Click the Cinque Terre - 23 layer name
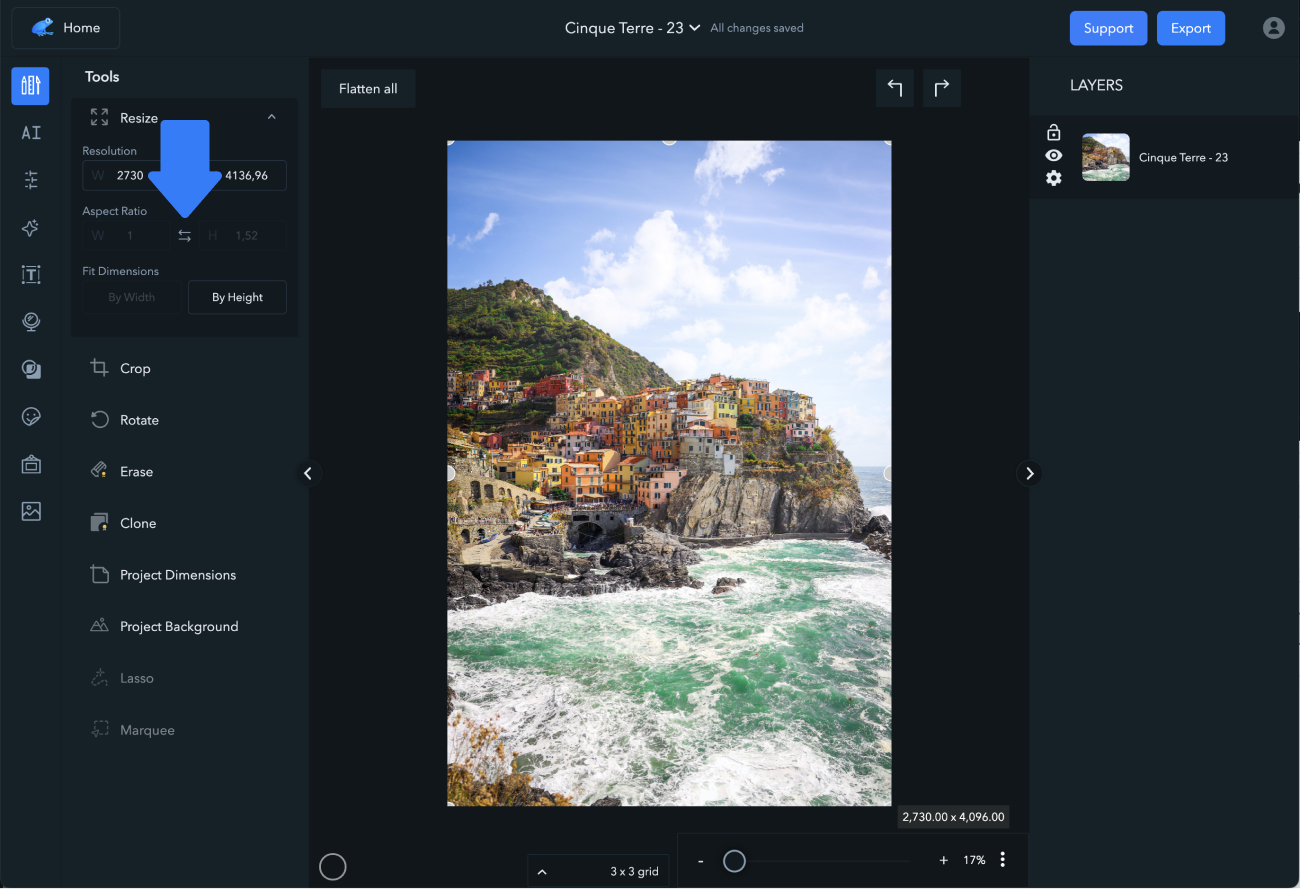This screenshot has height=889, width=1300. pyautogui.click(x=1183, y=158)
